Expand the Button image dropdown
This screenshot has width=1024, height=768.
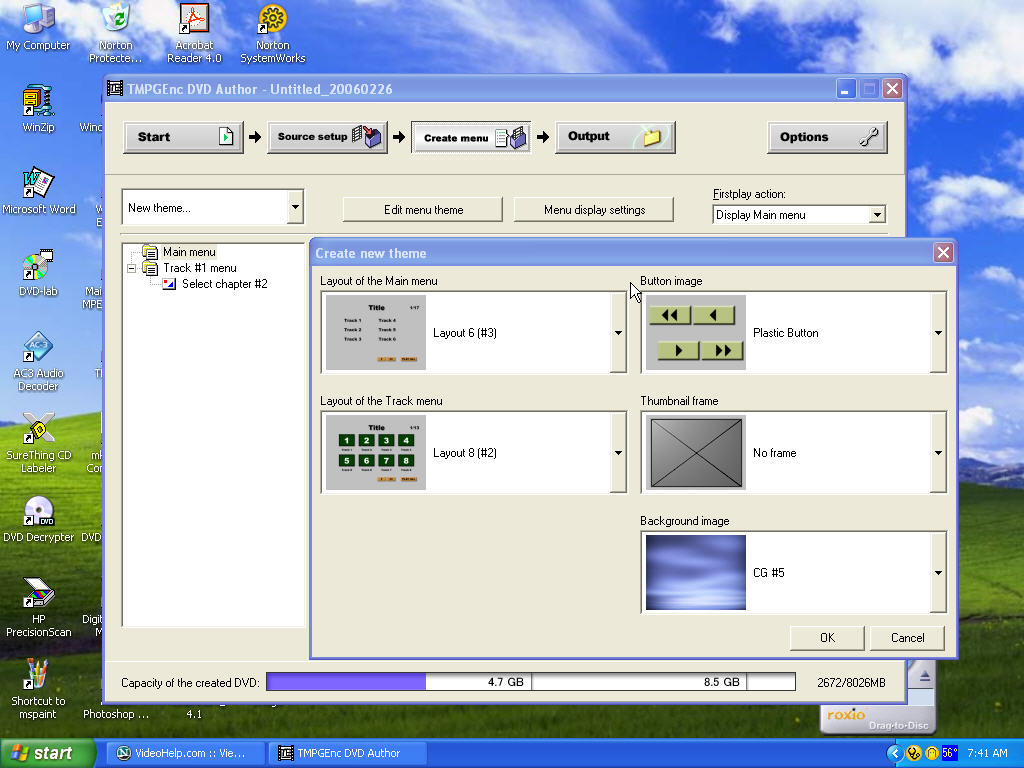coord(938,333)
